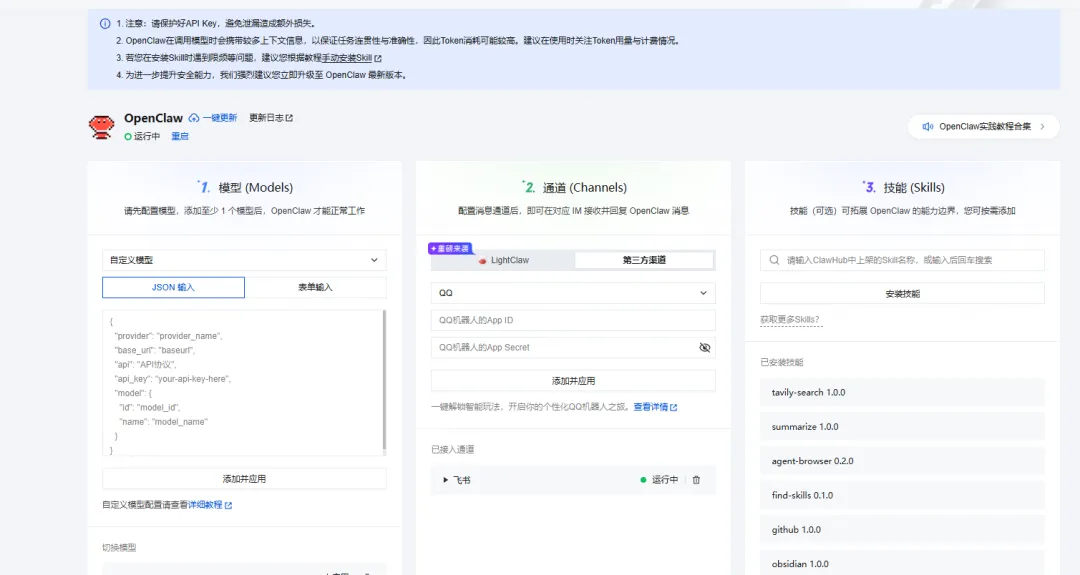This screenshot has height=575, width=1080.
Task: Click the 模型 (Models) heading
Action: pos(256,187)
